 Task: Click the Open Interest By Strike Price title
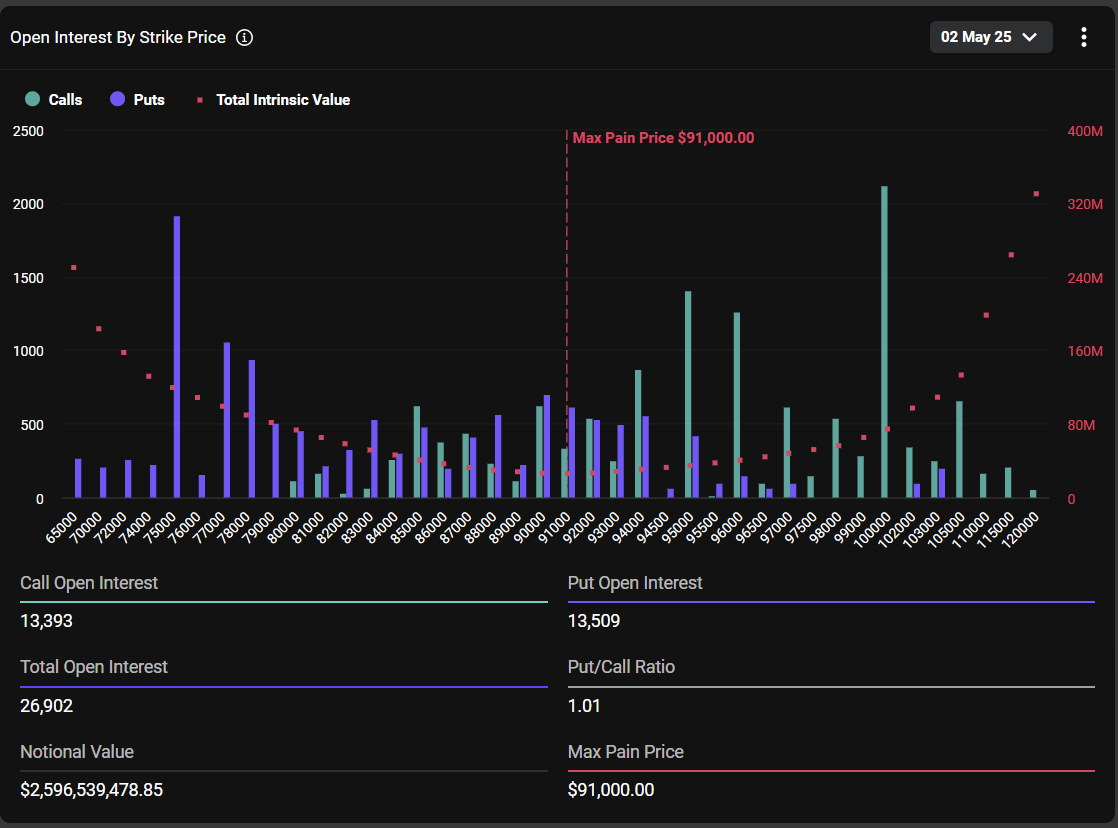[118, 38]
